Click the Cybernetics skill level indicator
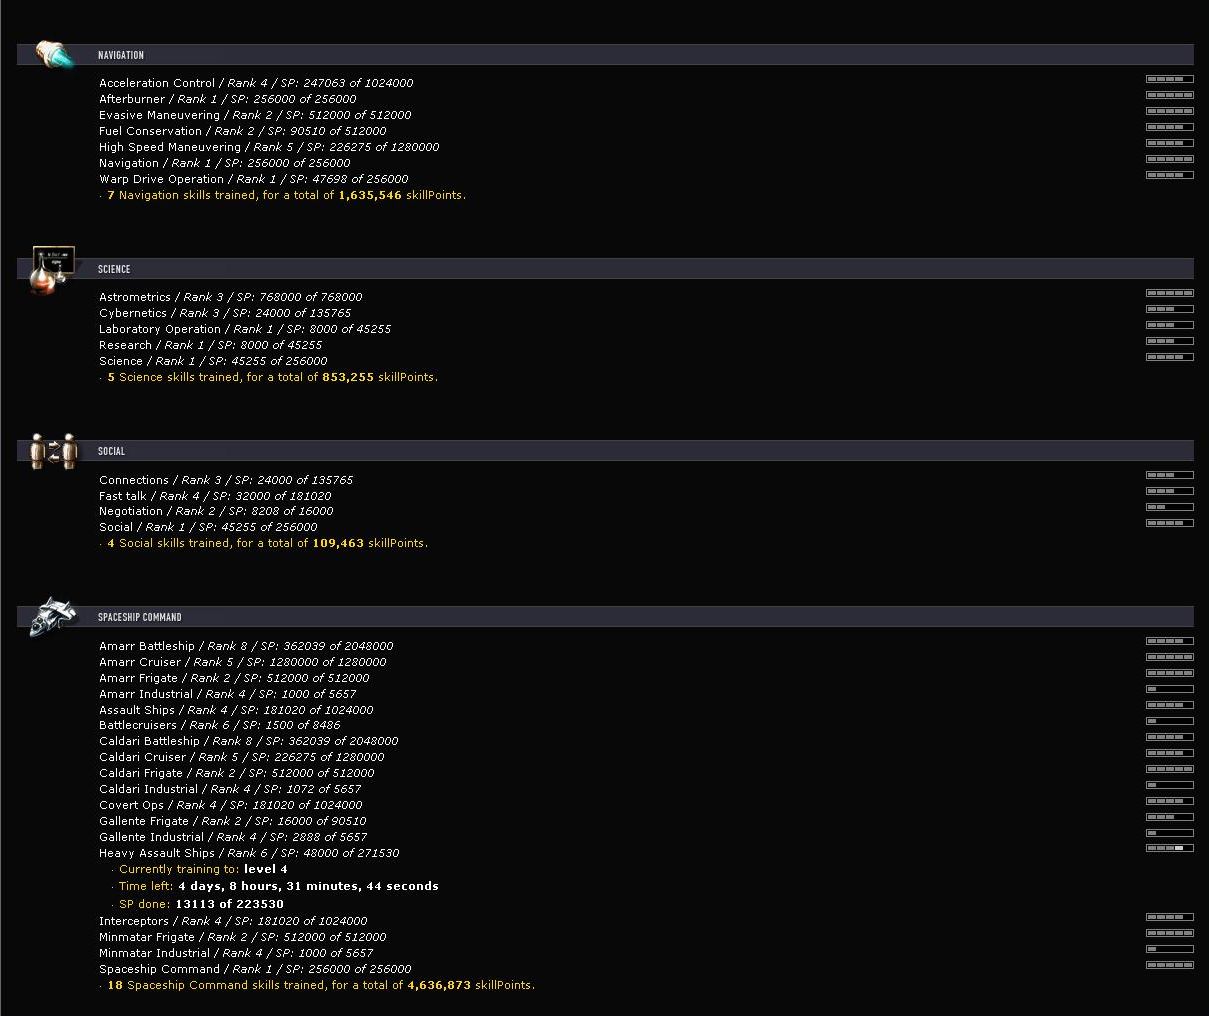Viewport: 1209px width, 1016px height. [1169, 309]
